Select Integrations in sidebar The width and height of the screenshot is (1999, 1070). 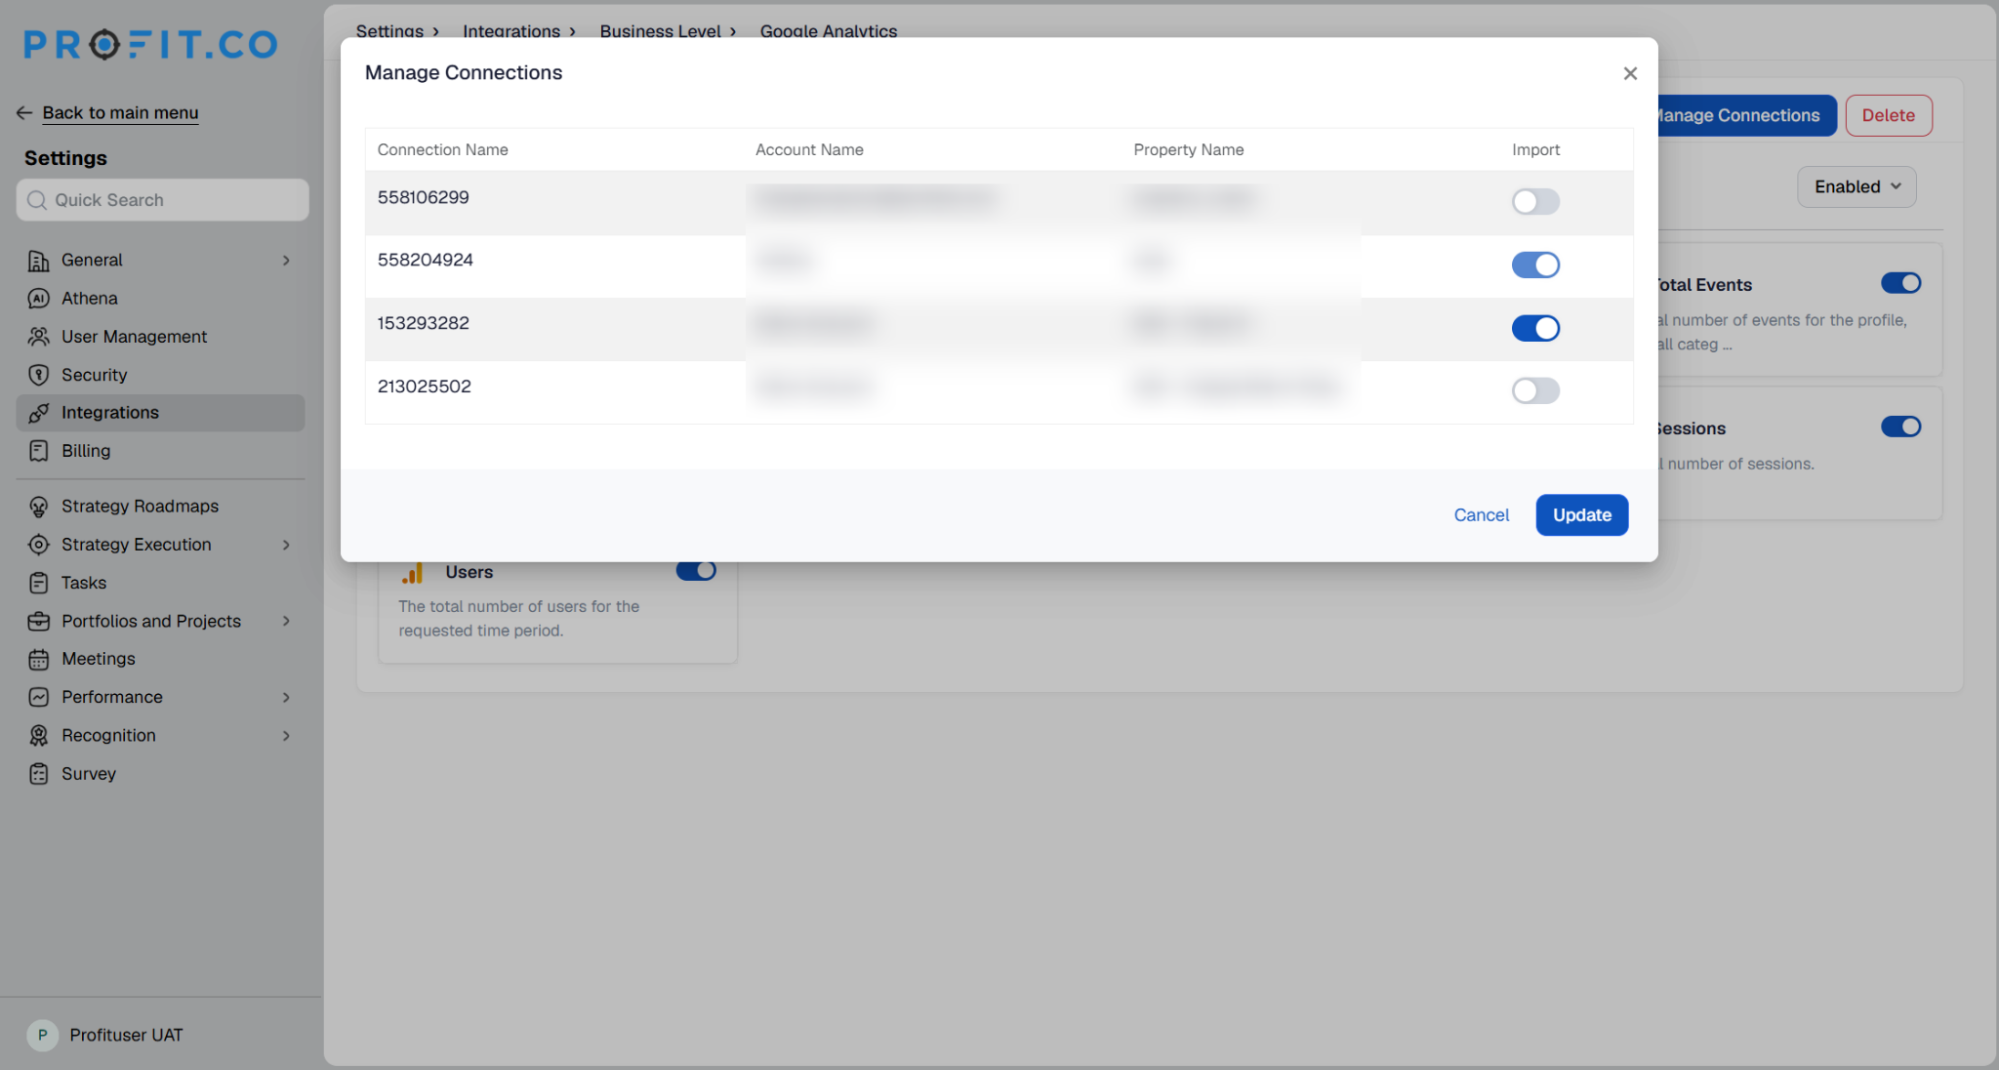point(160,412)
